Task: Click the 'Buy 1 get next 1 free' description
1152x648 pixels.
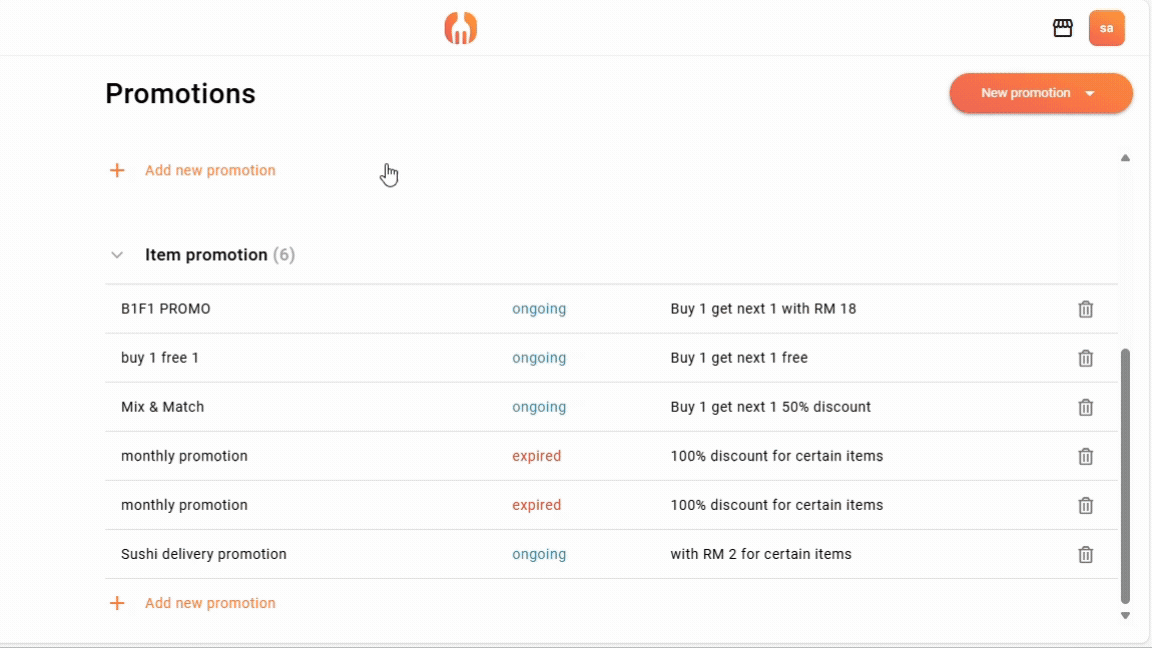Action: click(739, 358)
